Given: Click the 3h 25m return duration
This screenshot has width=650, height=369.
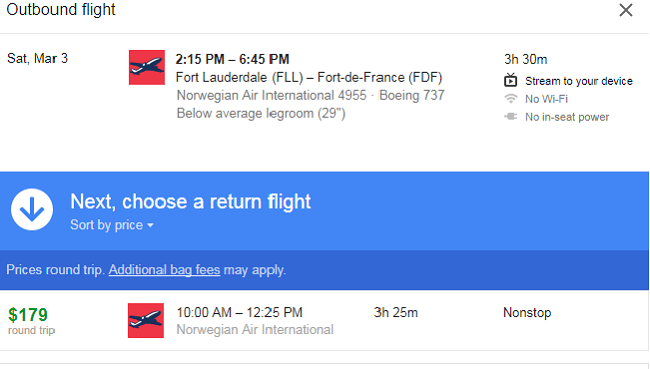Looking at the screenshot, I should [x=395, y=313].
